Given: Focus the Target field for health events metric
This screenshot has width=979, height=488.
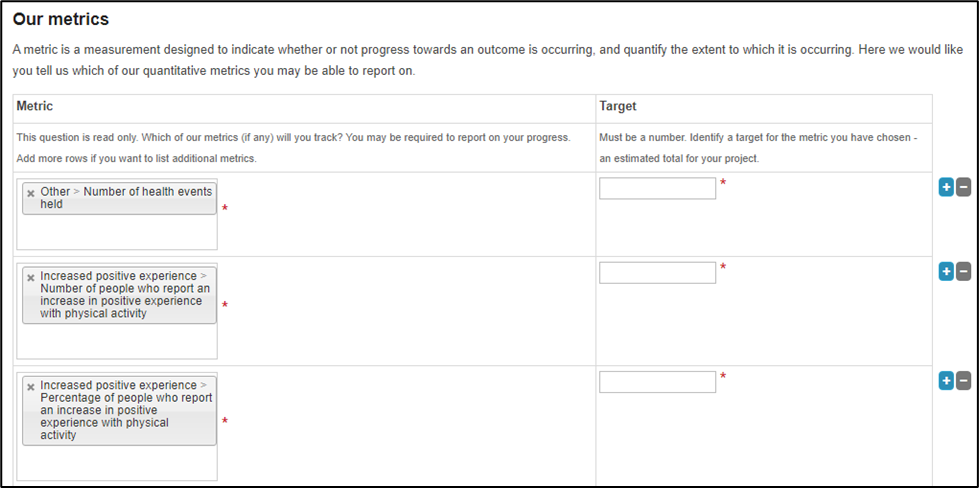Looking at the screenshot, I should click(x=657, y=188).
